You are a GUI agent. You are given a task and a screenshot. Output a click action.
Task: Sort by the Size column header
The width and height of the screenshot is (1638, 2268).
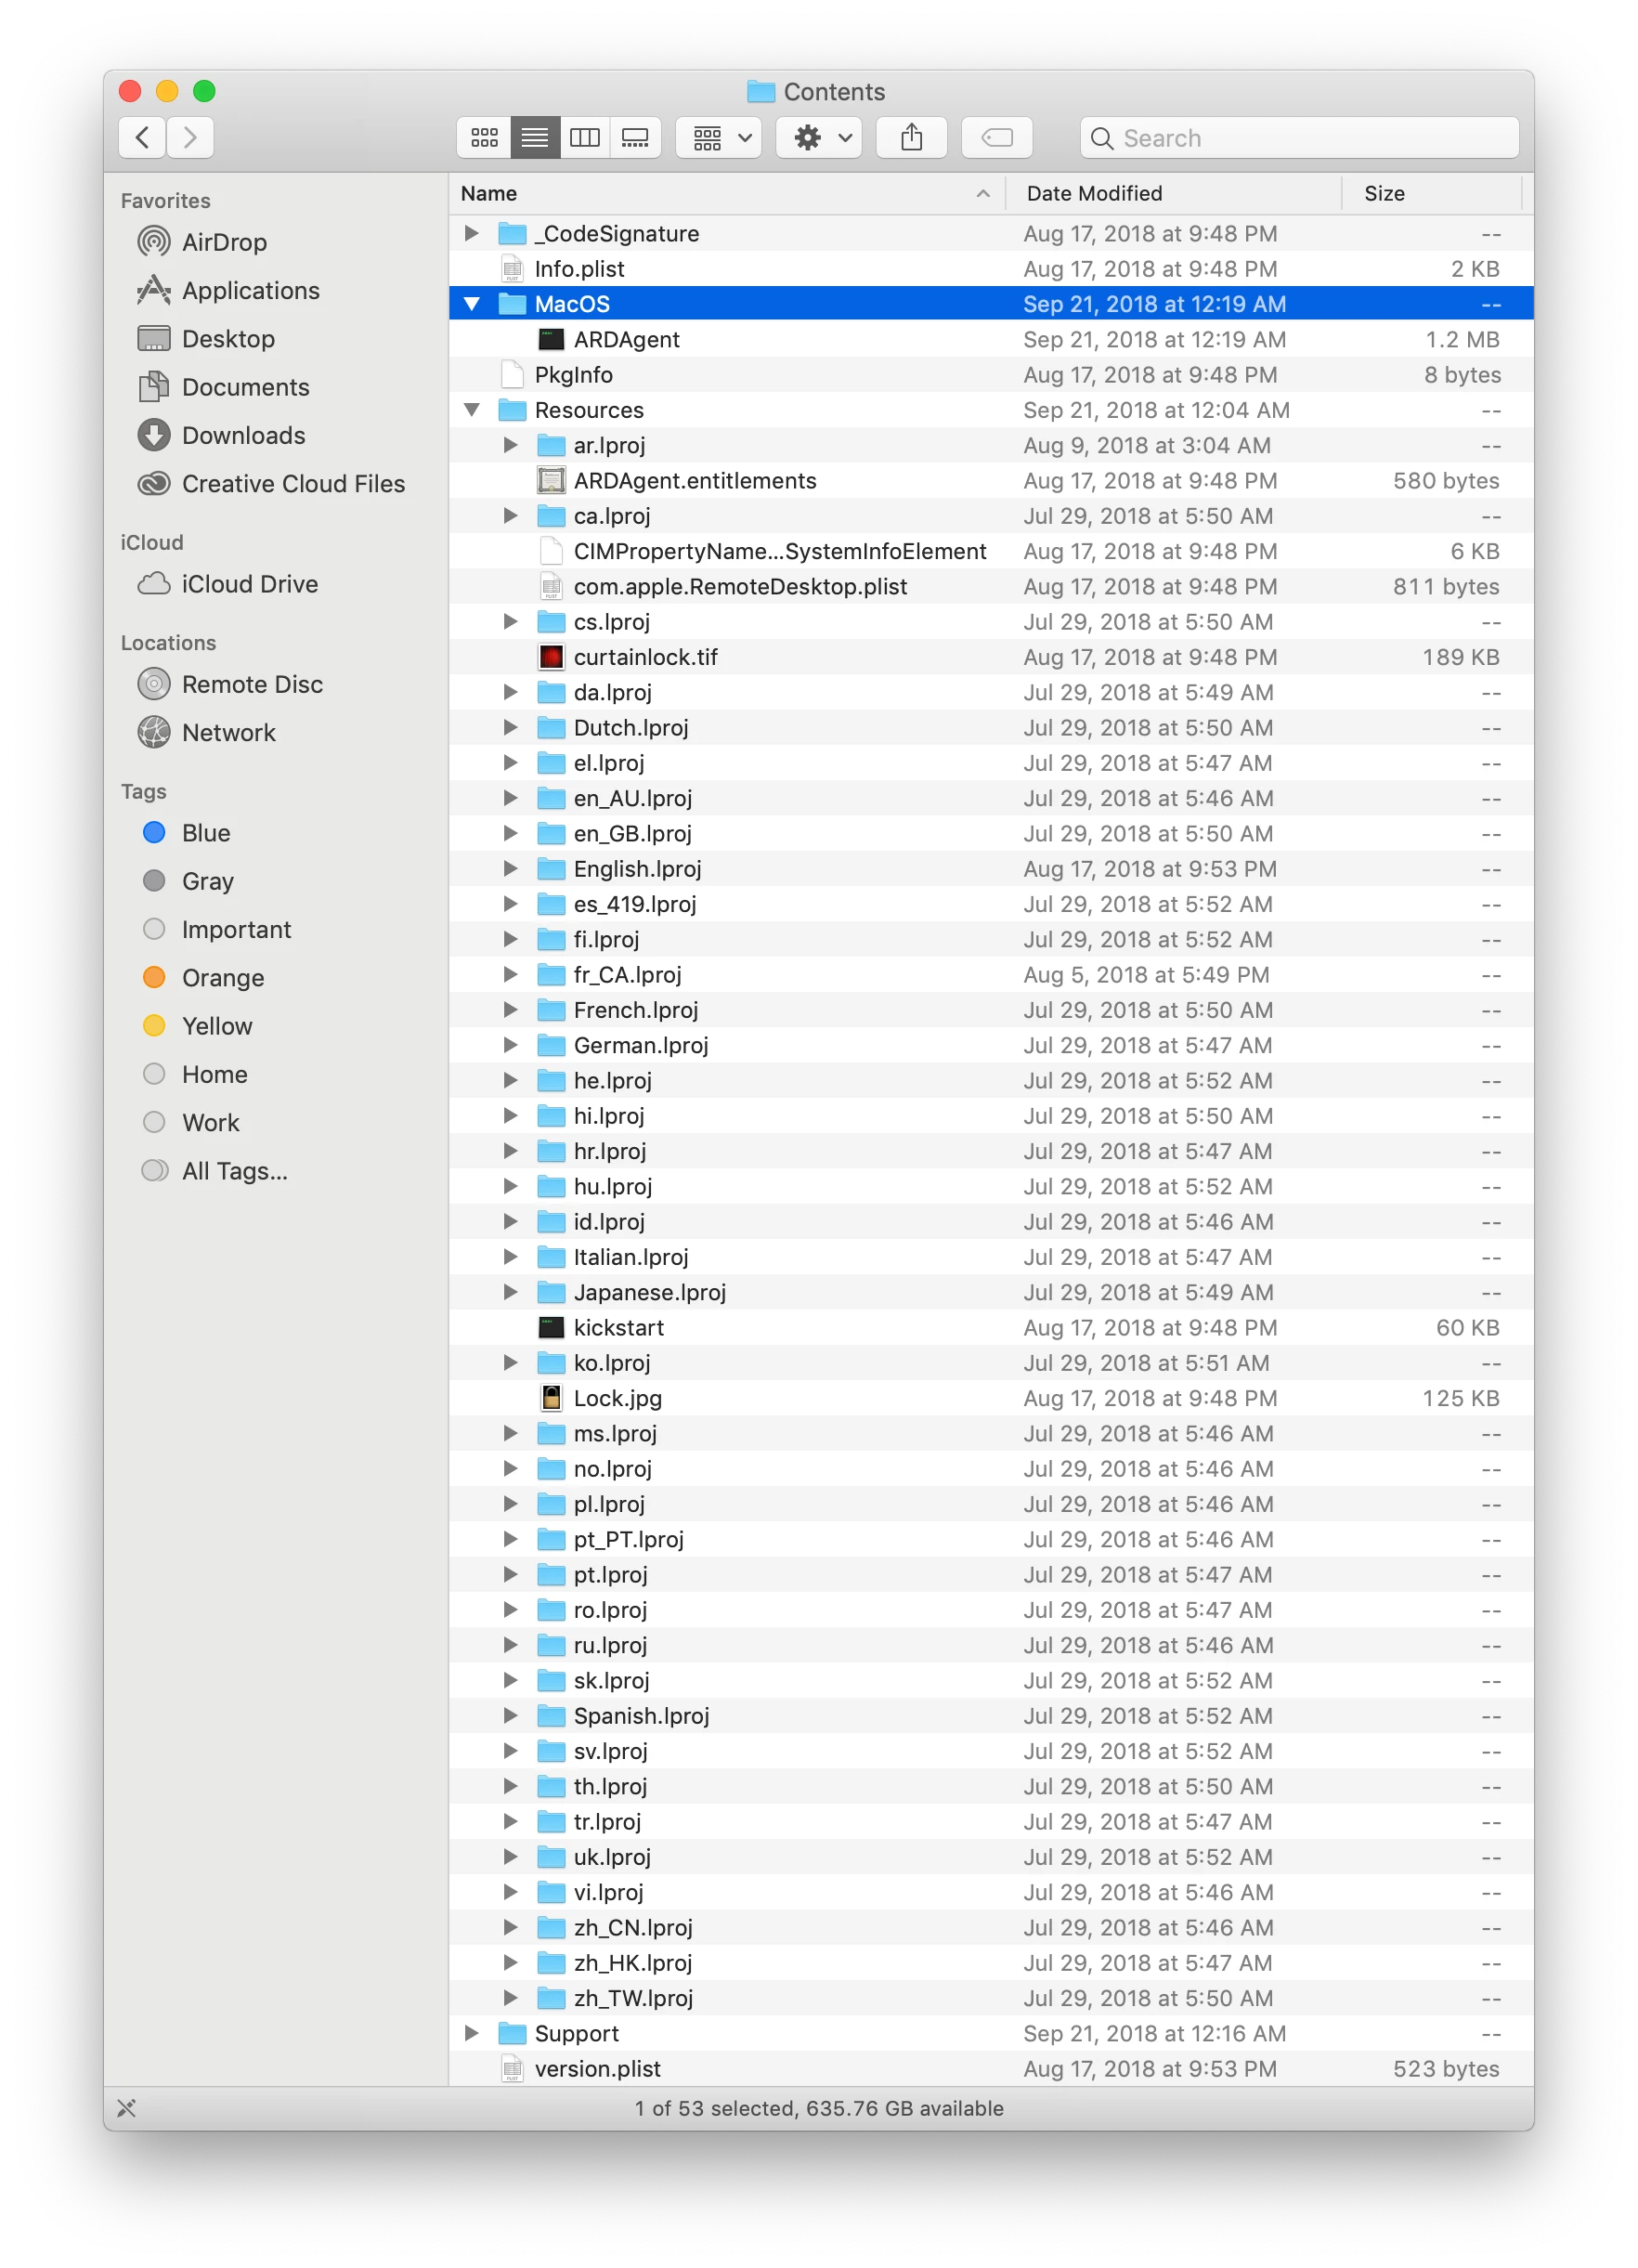[1432, 194]
